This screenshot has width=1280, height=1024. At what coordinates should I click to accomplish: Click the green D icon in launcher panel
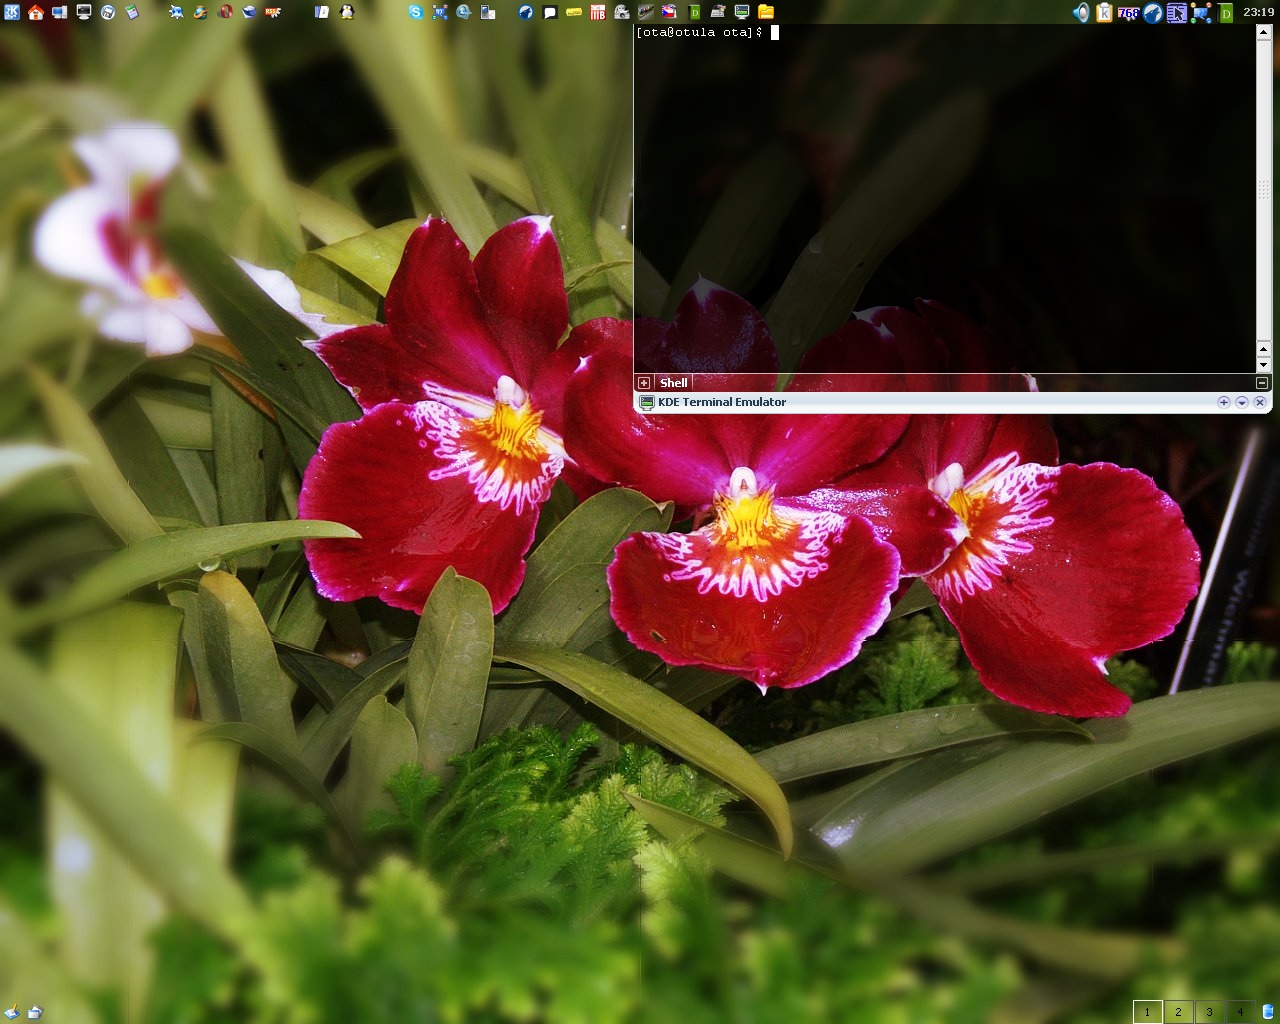tap(694, 12)
